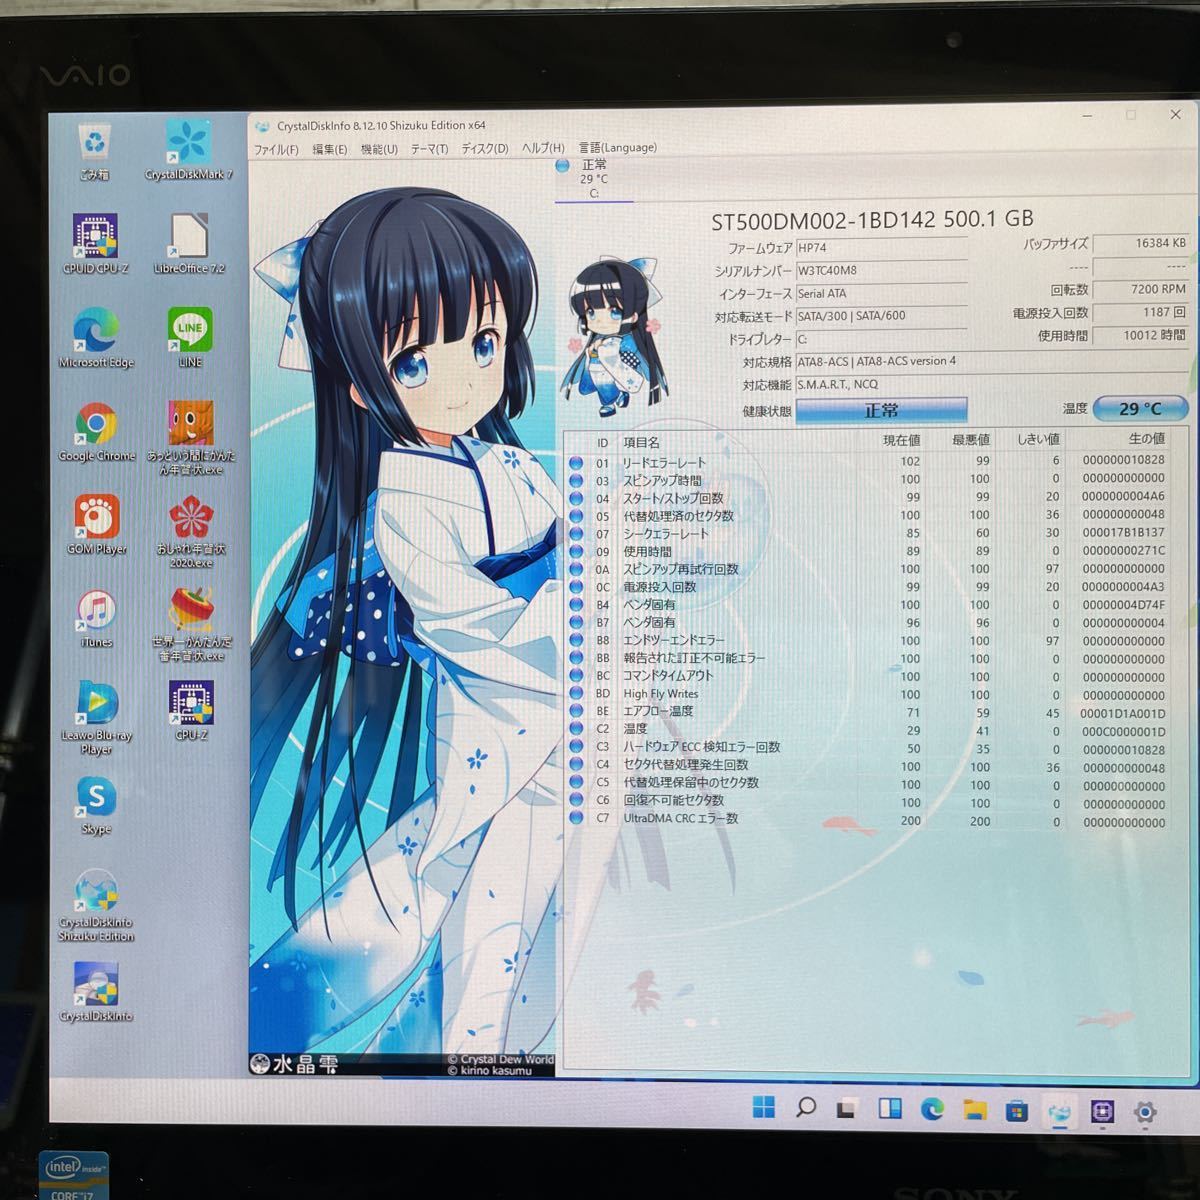The image size is (1200, 1200).
Task: Click the 現在値 column header
Action: pyautogui.click(x=901, y=441)
